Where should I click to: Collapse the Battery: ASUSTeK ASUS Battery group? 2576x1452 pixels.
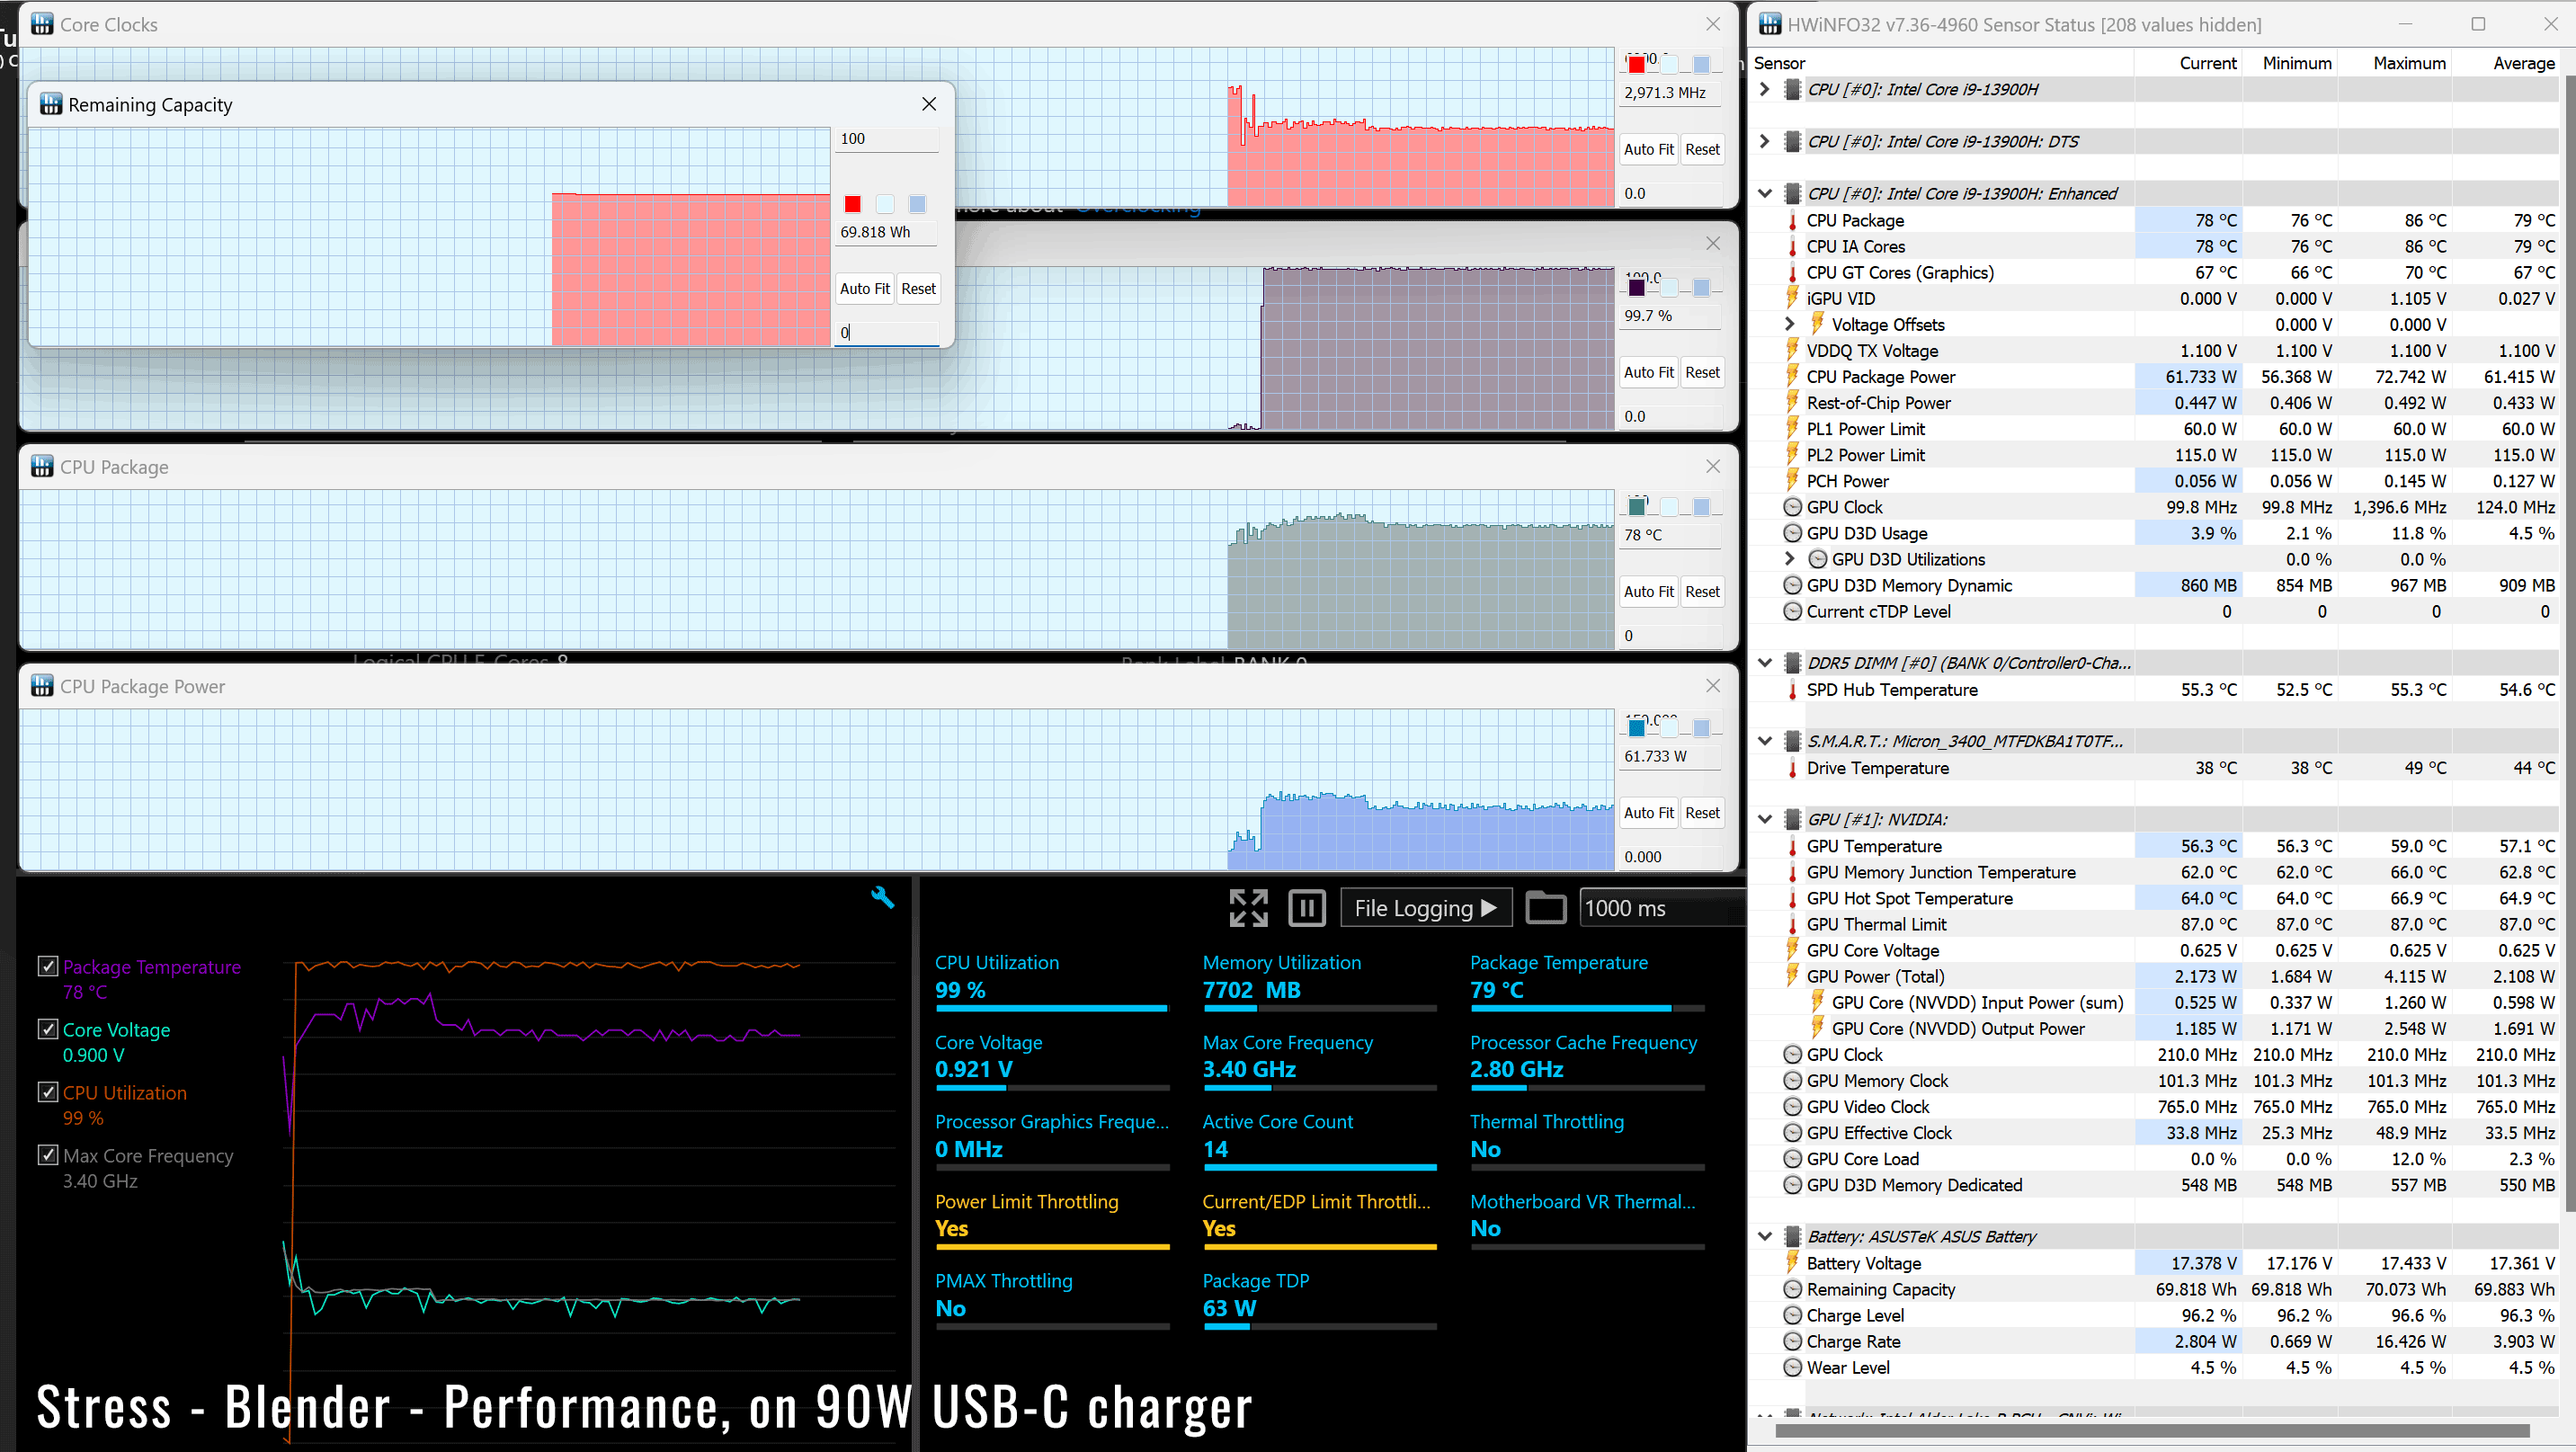(1765, 1236)
